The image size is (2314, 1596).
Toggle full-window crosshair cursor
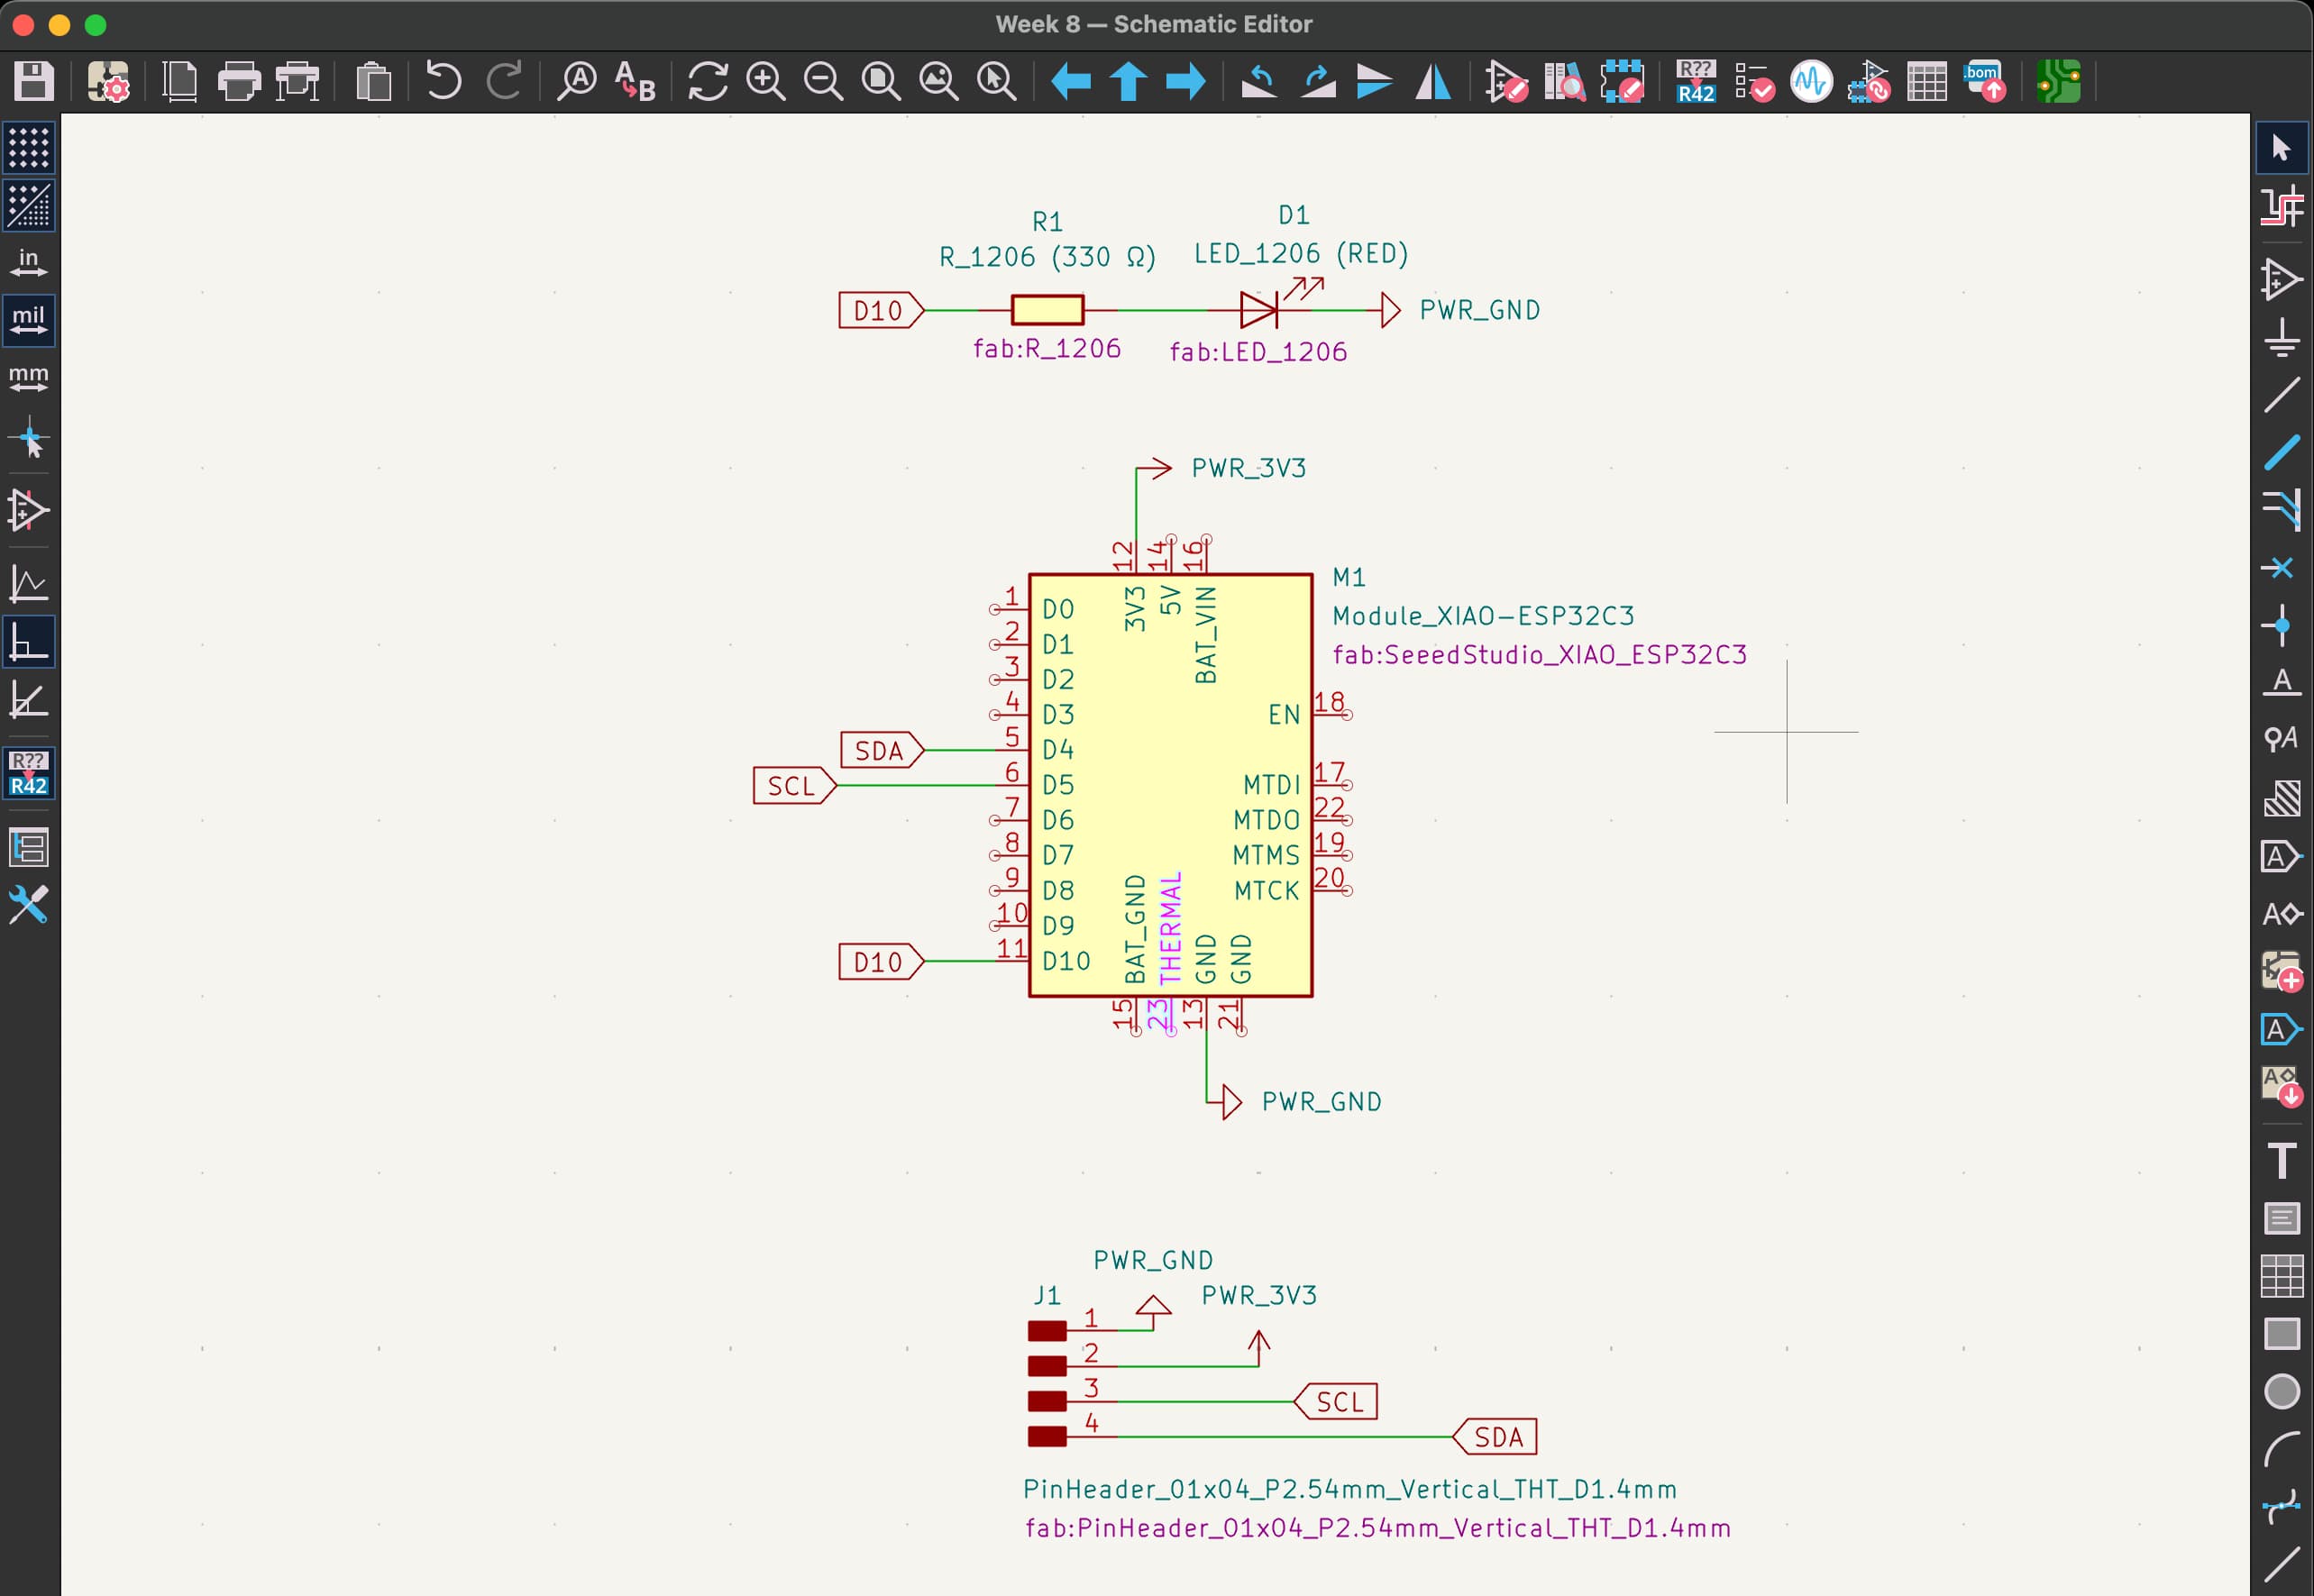coord(29,439)
